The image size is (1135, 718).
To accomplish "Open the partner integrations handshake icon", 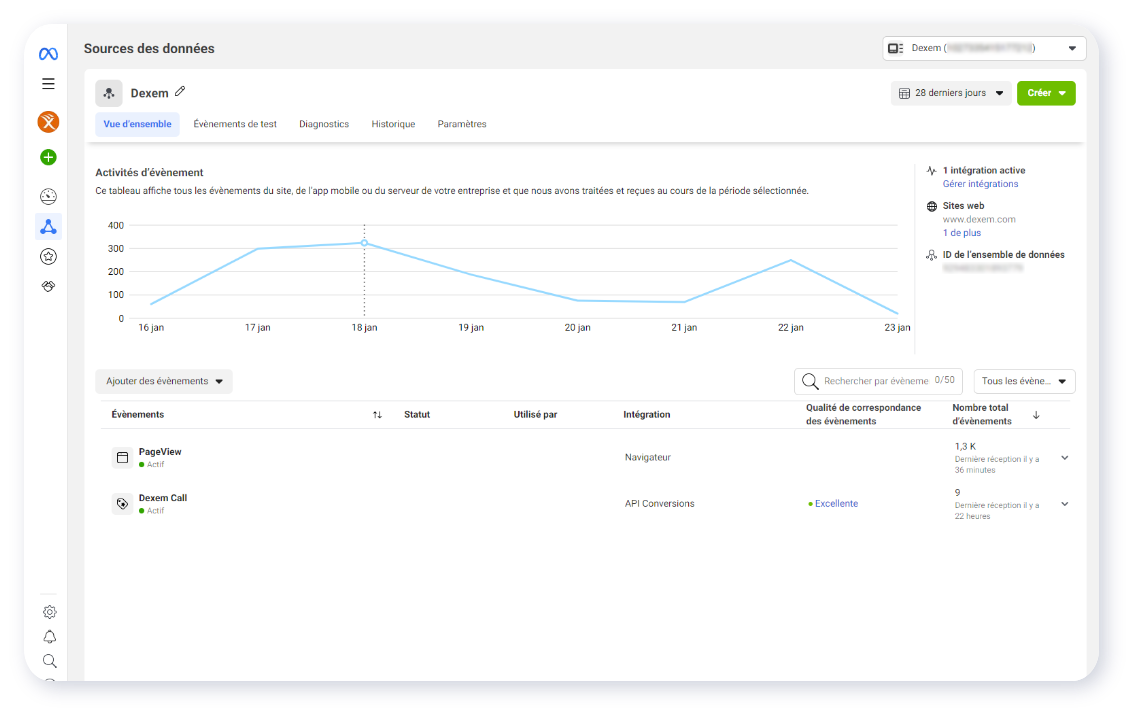I will 48,287.
